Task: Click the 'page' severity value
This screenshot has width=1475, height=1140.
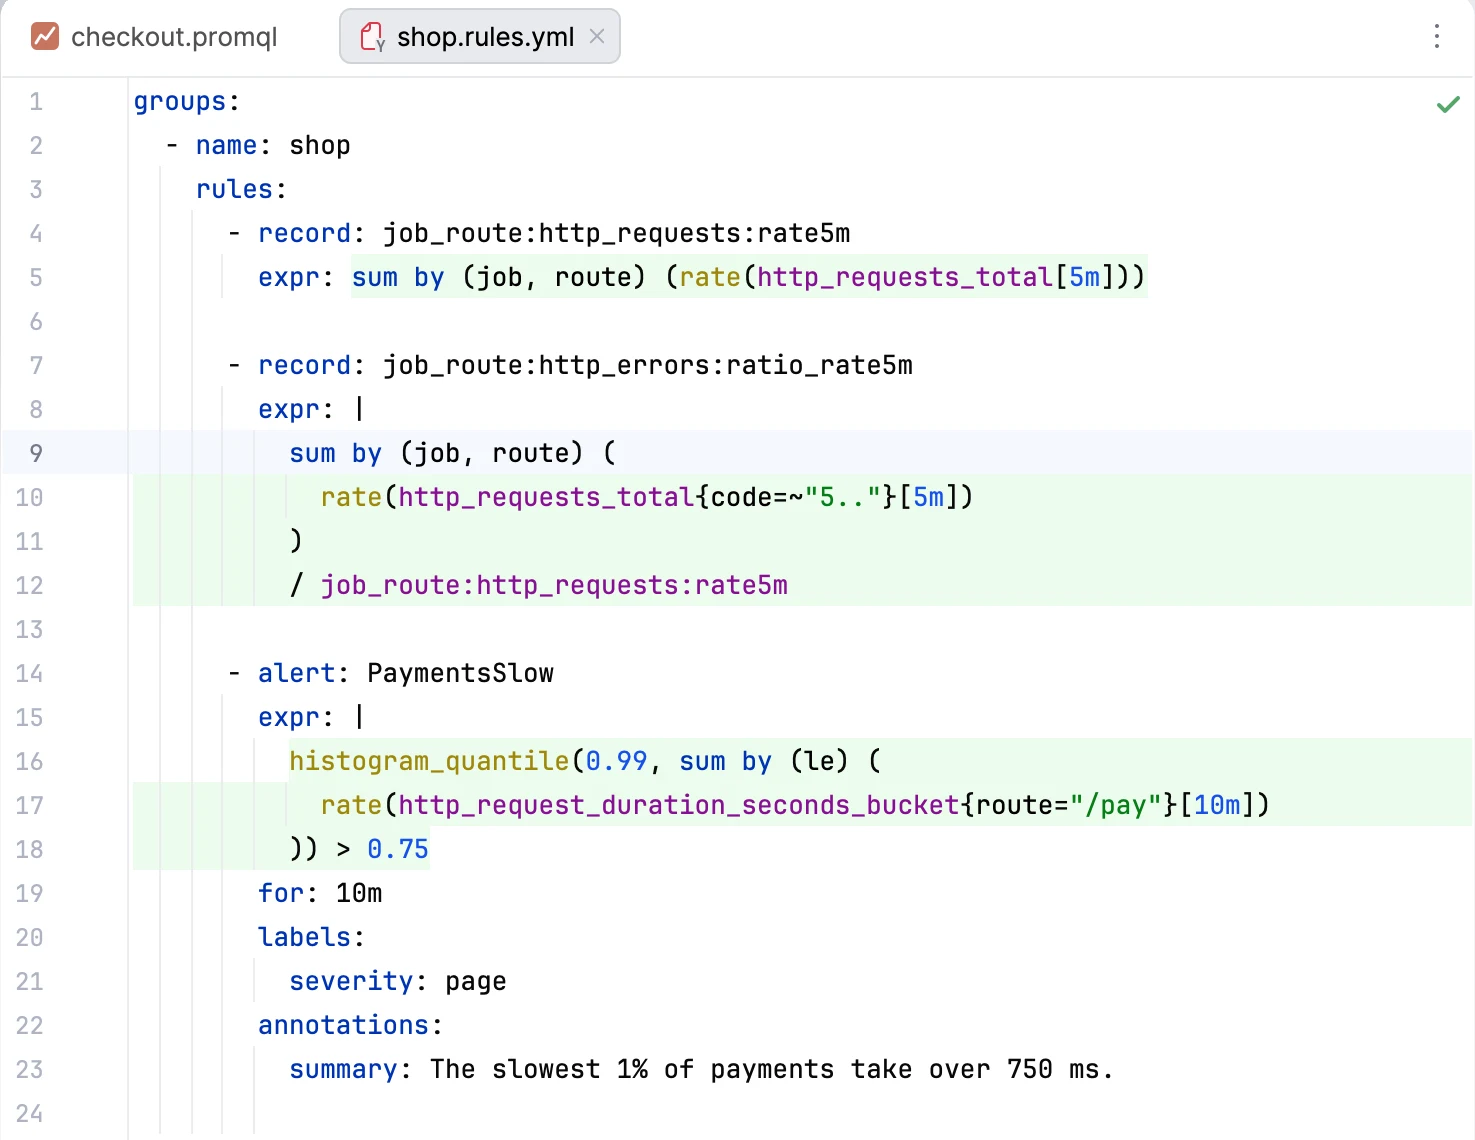Action: 476,981
